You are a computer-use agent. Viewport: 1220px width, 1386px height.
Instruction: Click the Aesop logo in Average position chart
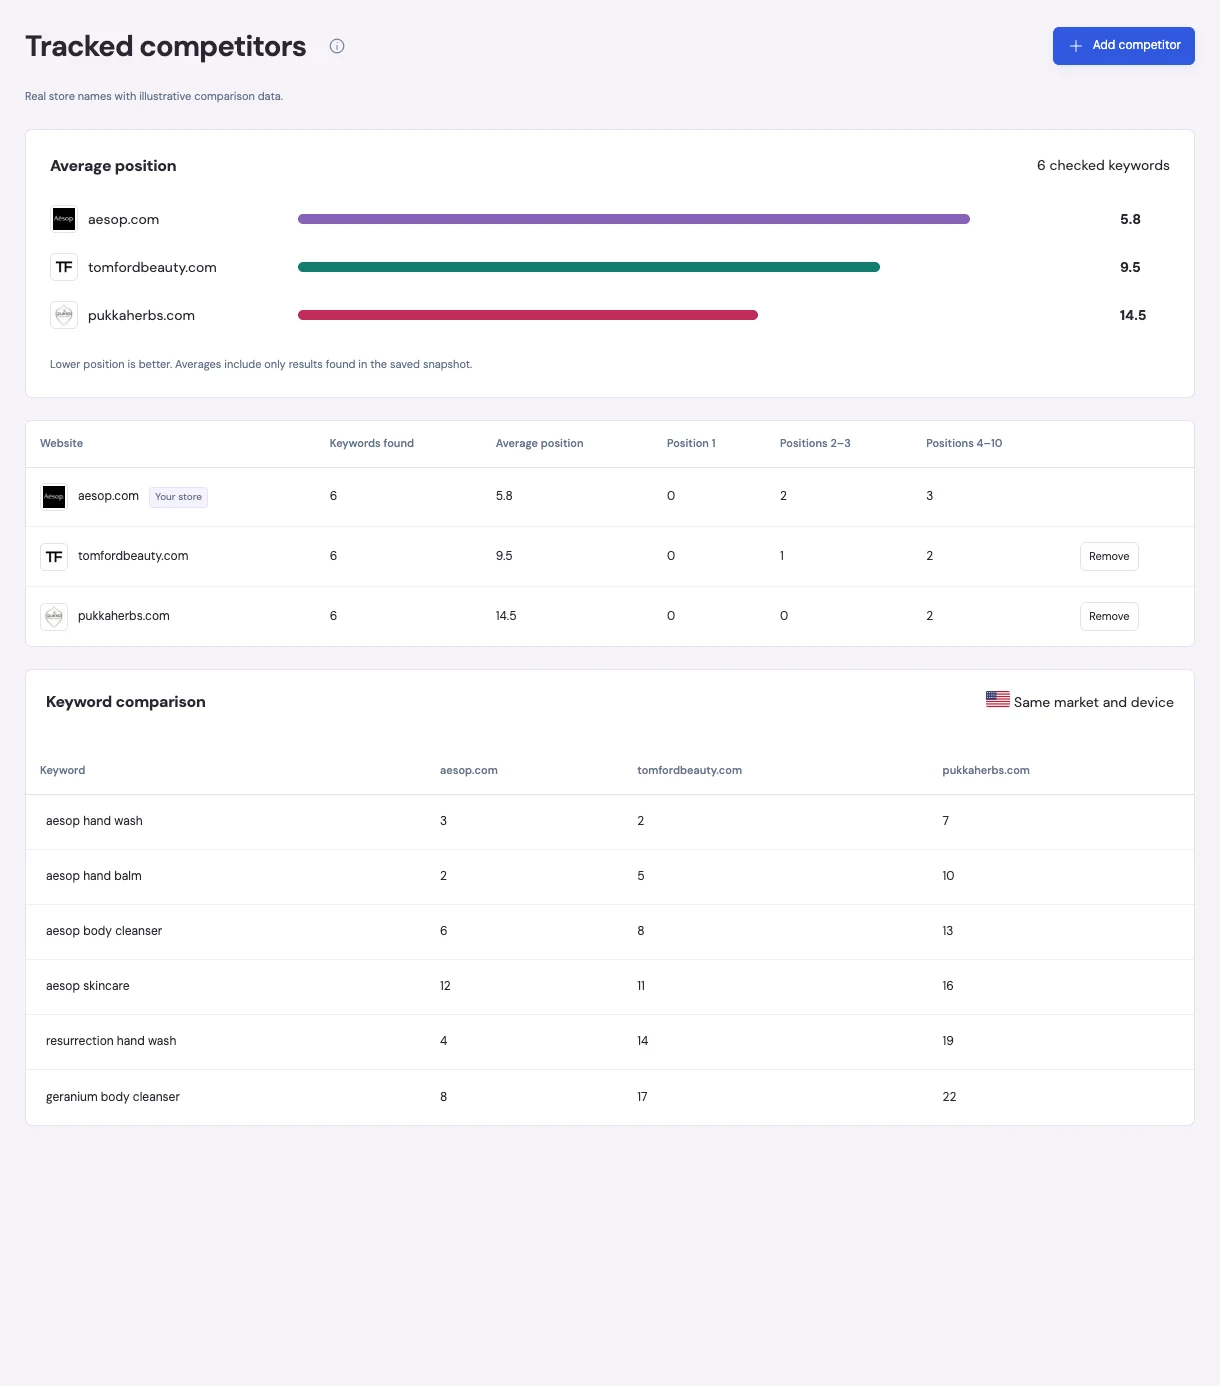point(64,219)
